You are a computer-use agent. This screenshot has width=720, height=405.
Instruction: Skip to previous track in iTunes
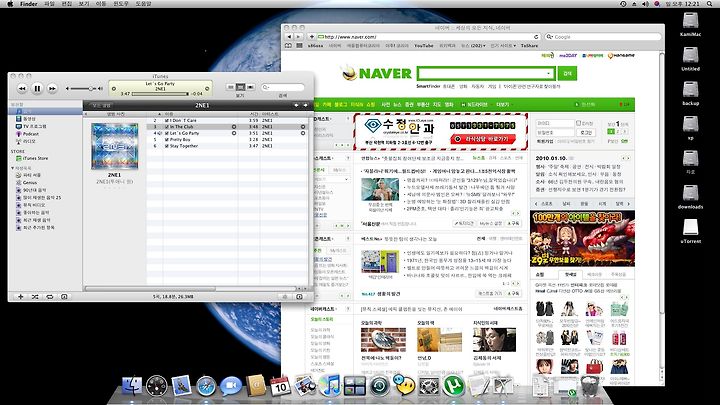[22, 88]
